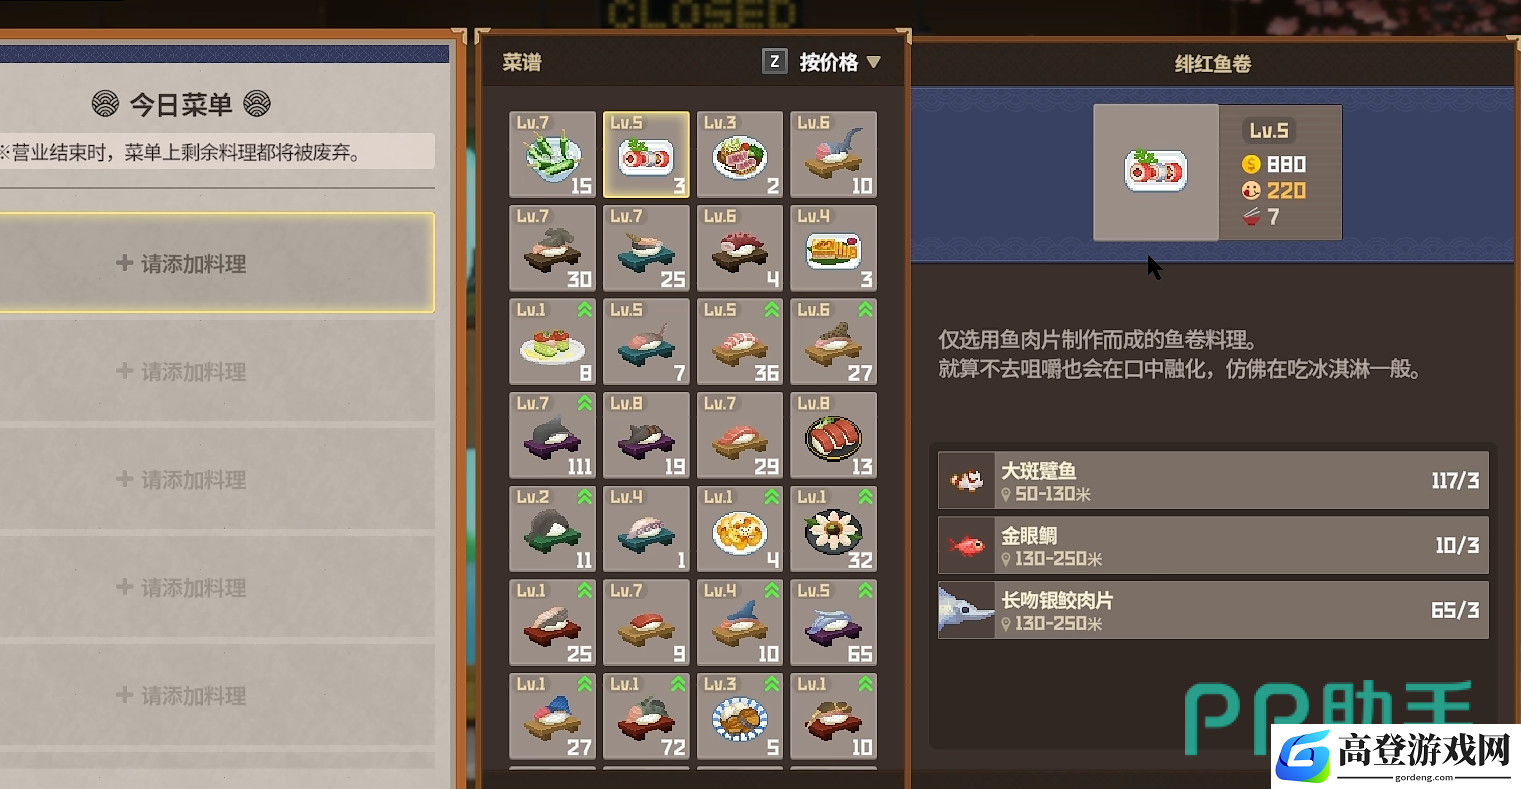The height and width of the screenshot is (789, 1521).
Task: Select the Lv.1 yellow curry dish with quantity 4
Action: point(740,529)
